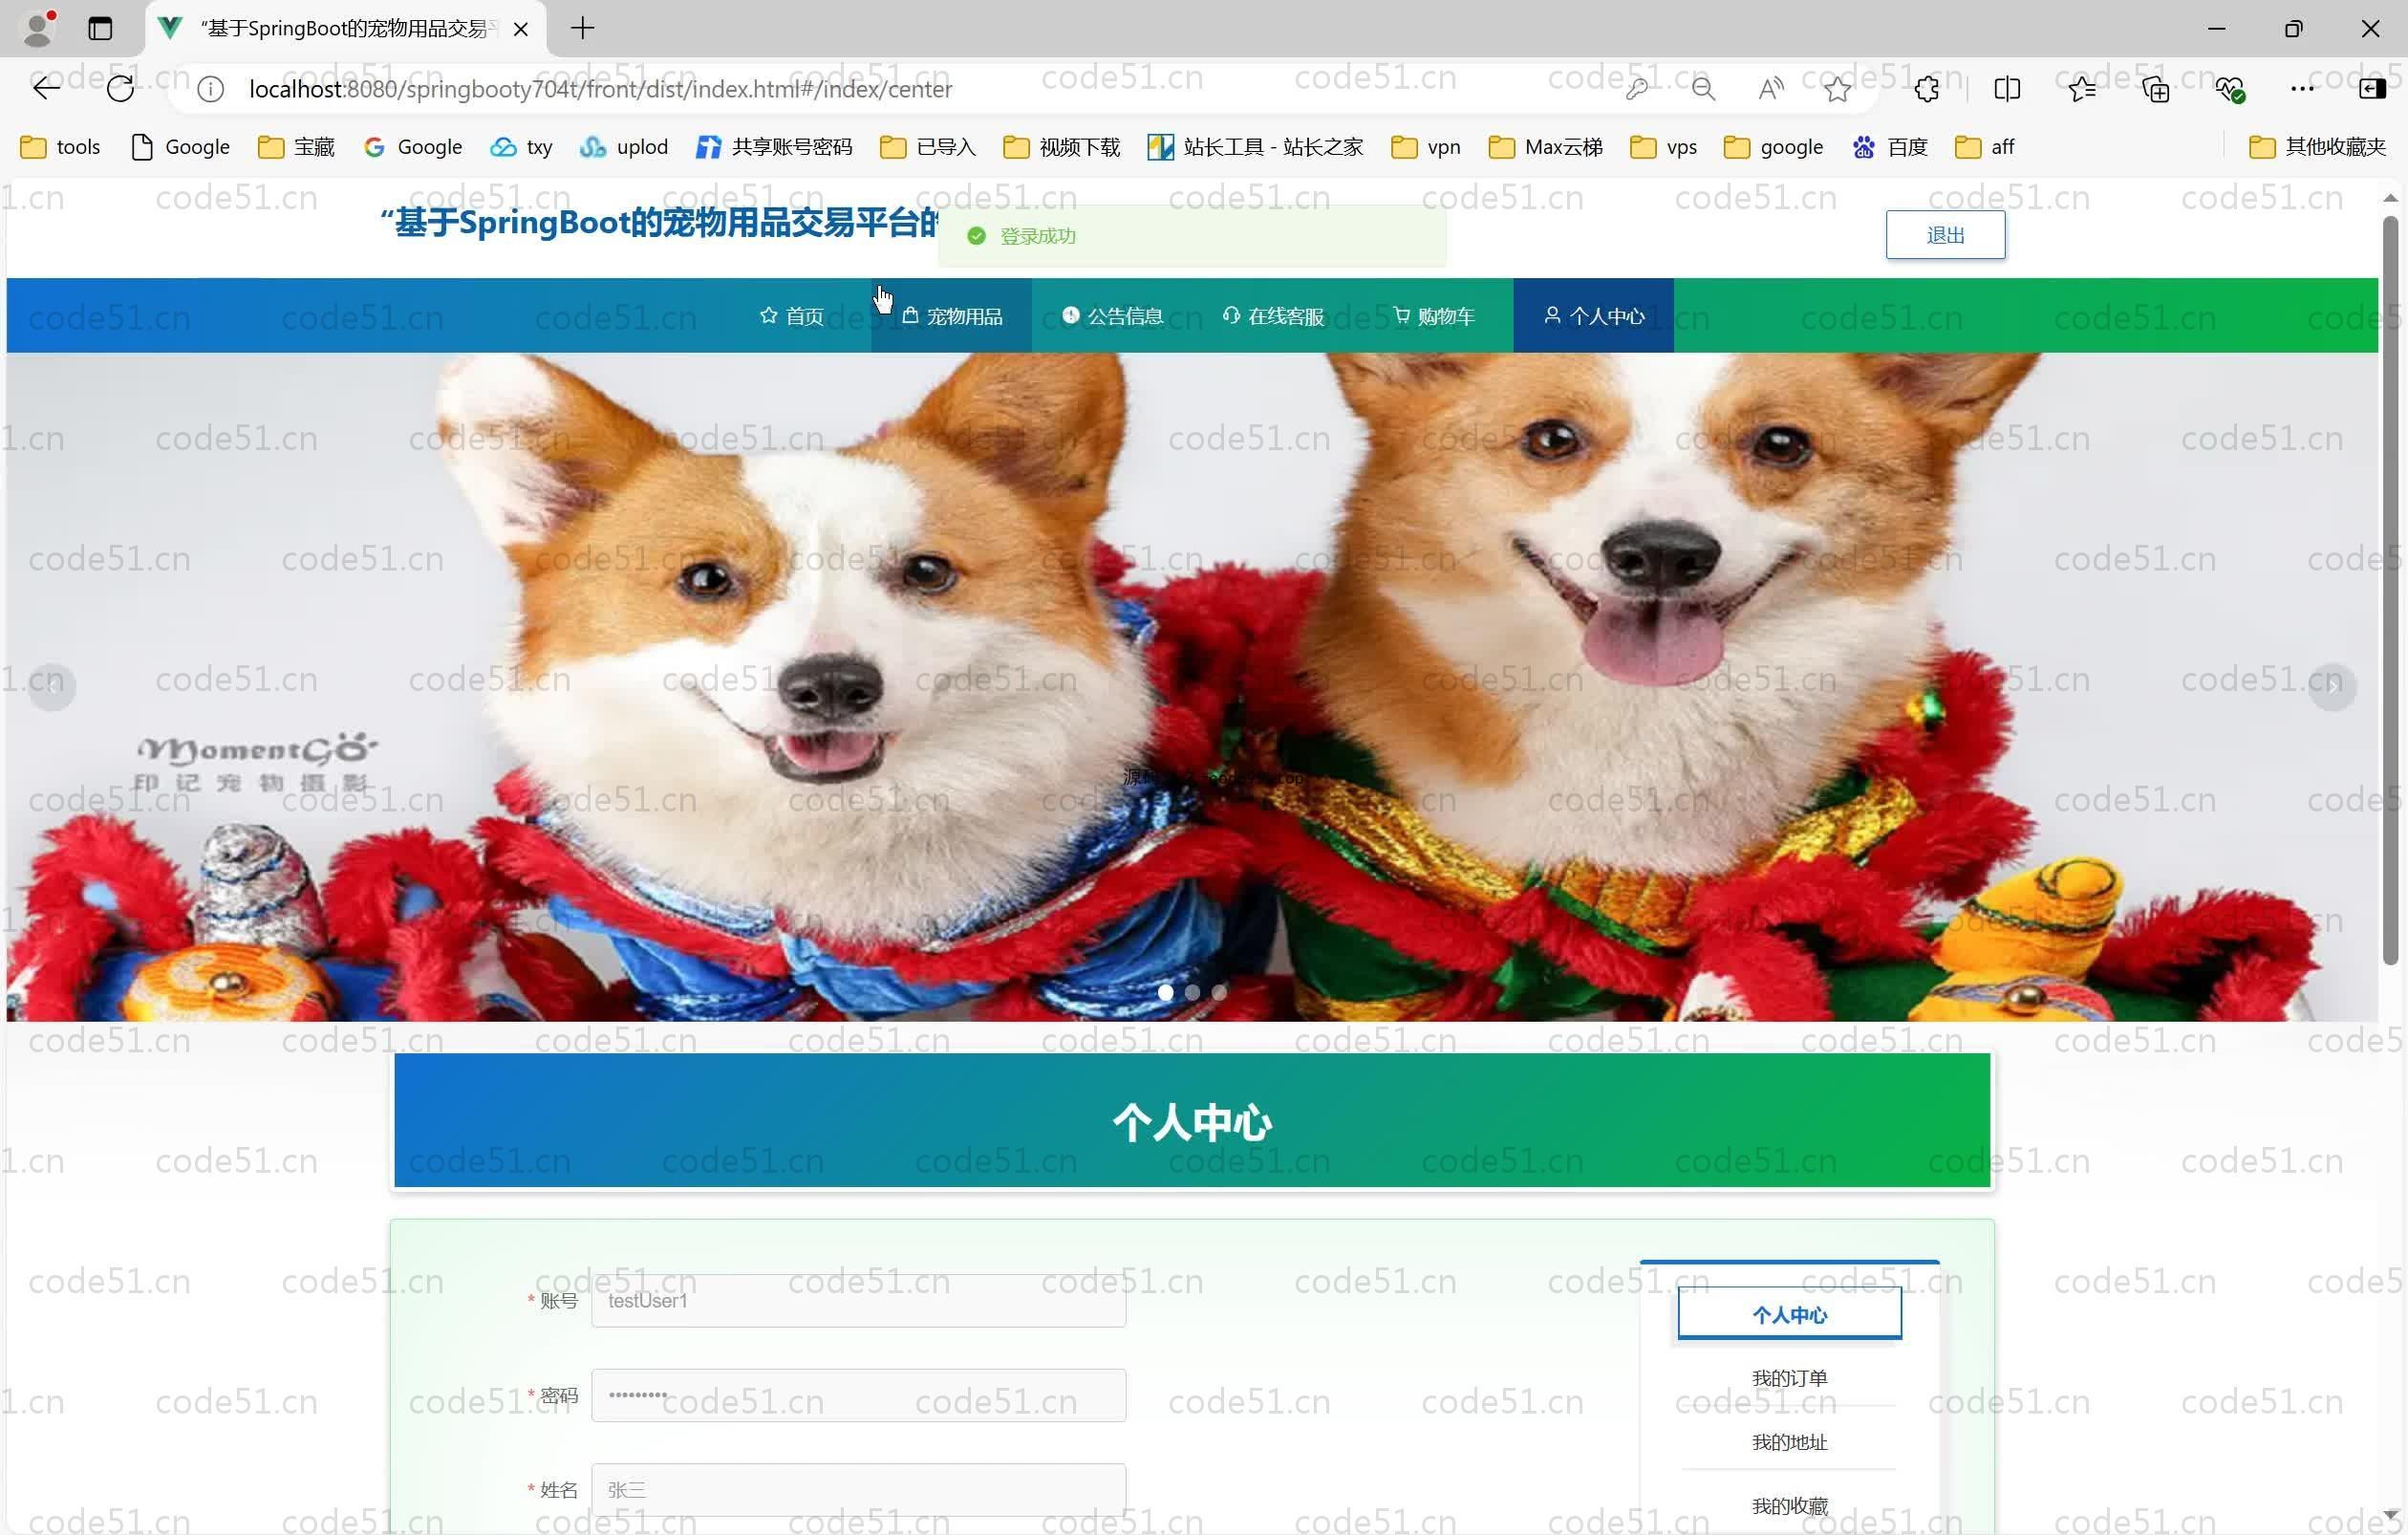Image resolution: width=2408 pixels, height=1535 pixels.
Task: Click the page vertical scrollbar
Action: click(x=2390, y=590)
